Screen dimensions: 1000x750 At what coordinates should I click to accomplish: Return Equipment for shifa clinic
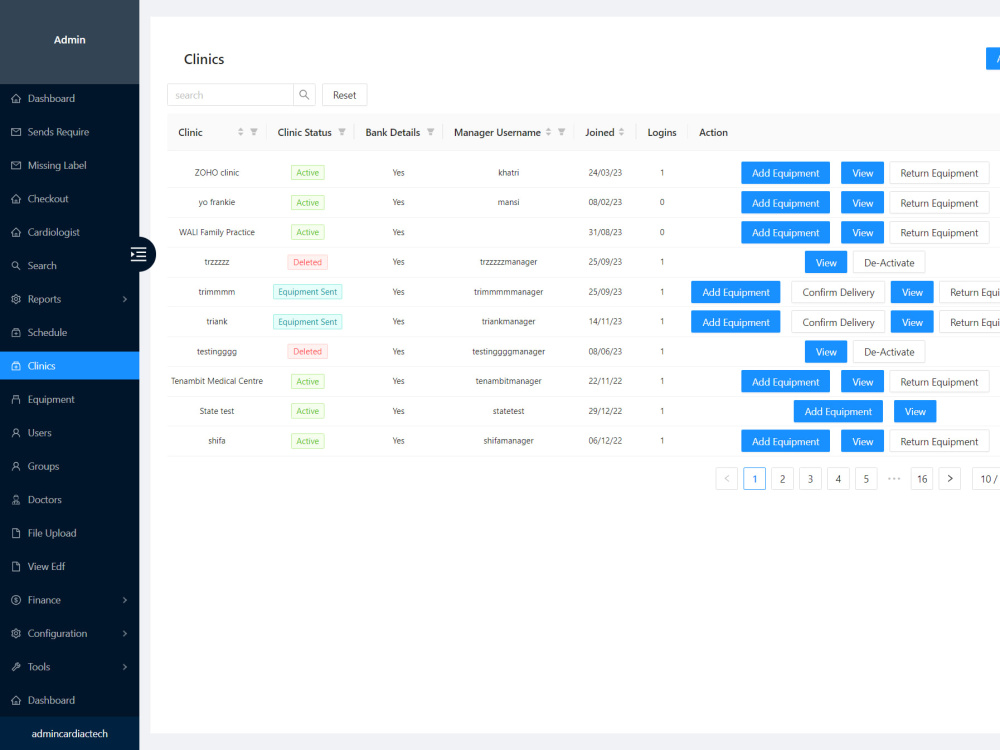coord(939,441)
